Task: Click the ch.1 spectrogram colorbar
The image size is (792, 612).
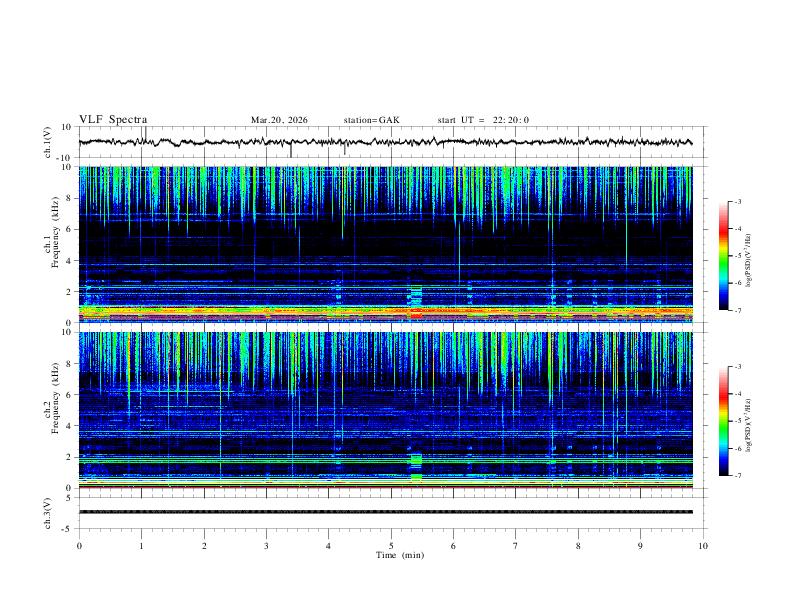Action: click(x=723, y=256)
